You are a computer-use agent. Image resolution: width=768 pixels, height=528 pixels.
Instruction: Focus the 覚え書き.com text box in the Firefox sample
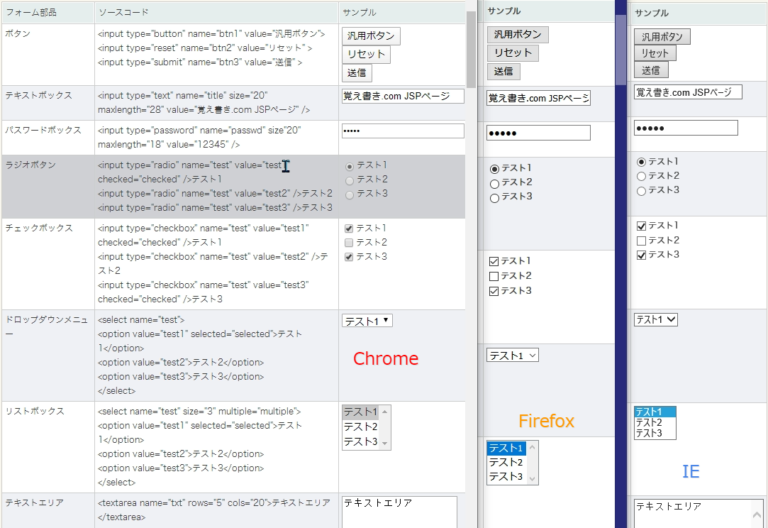pyautogui.click(x=538, y=98)
